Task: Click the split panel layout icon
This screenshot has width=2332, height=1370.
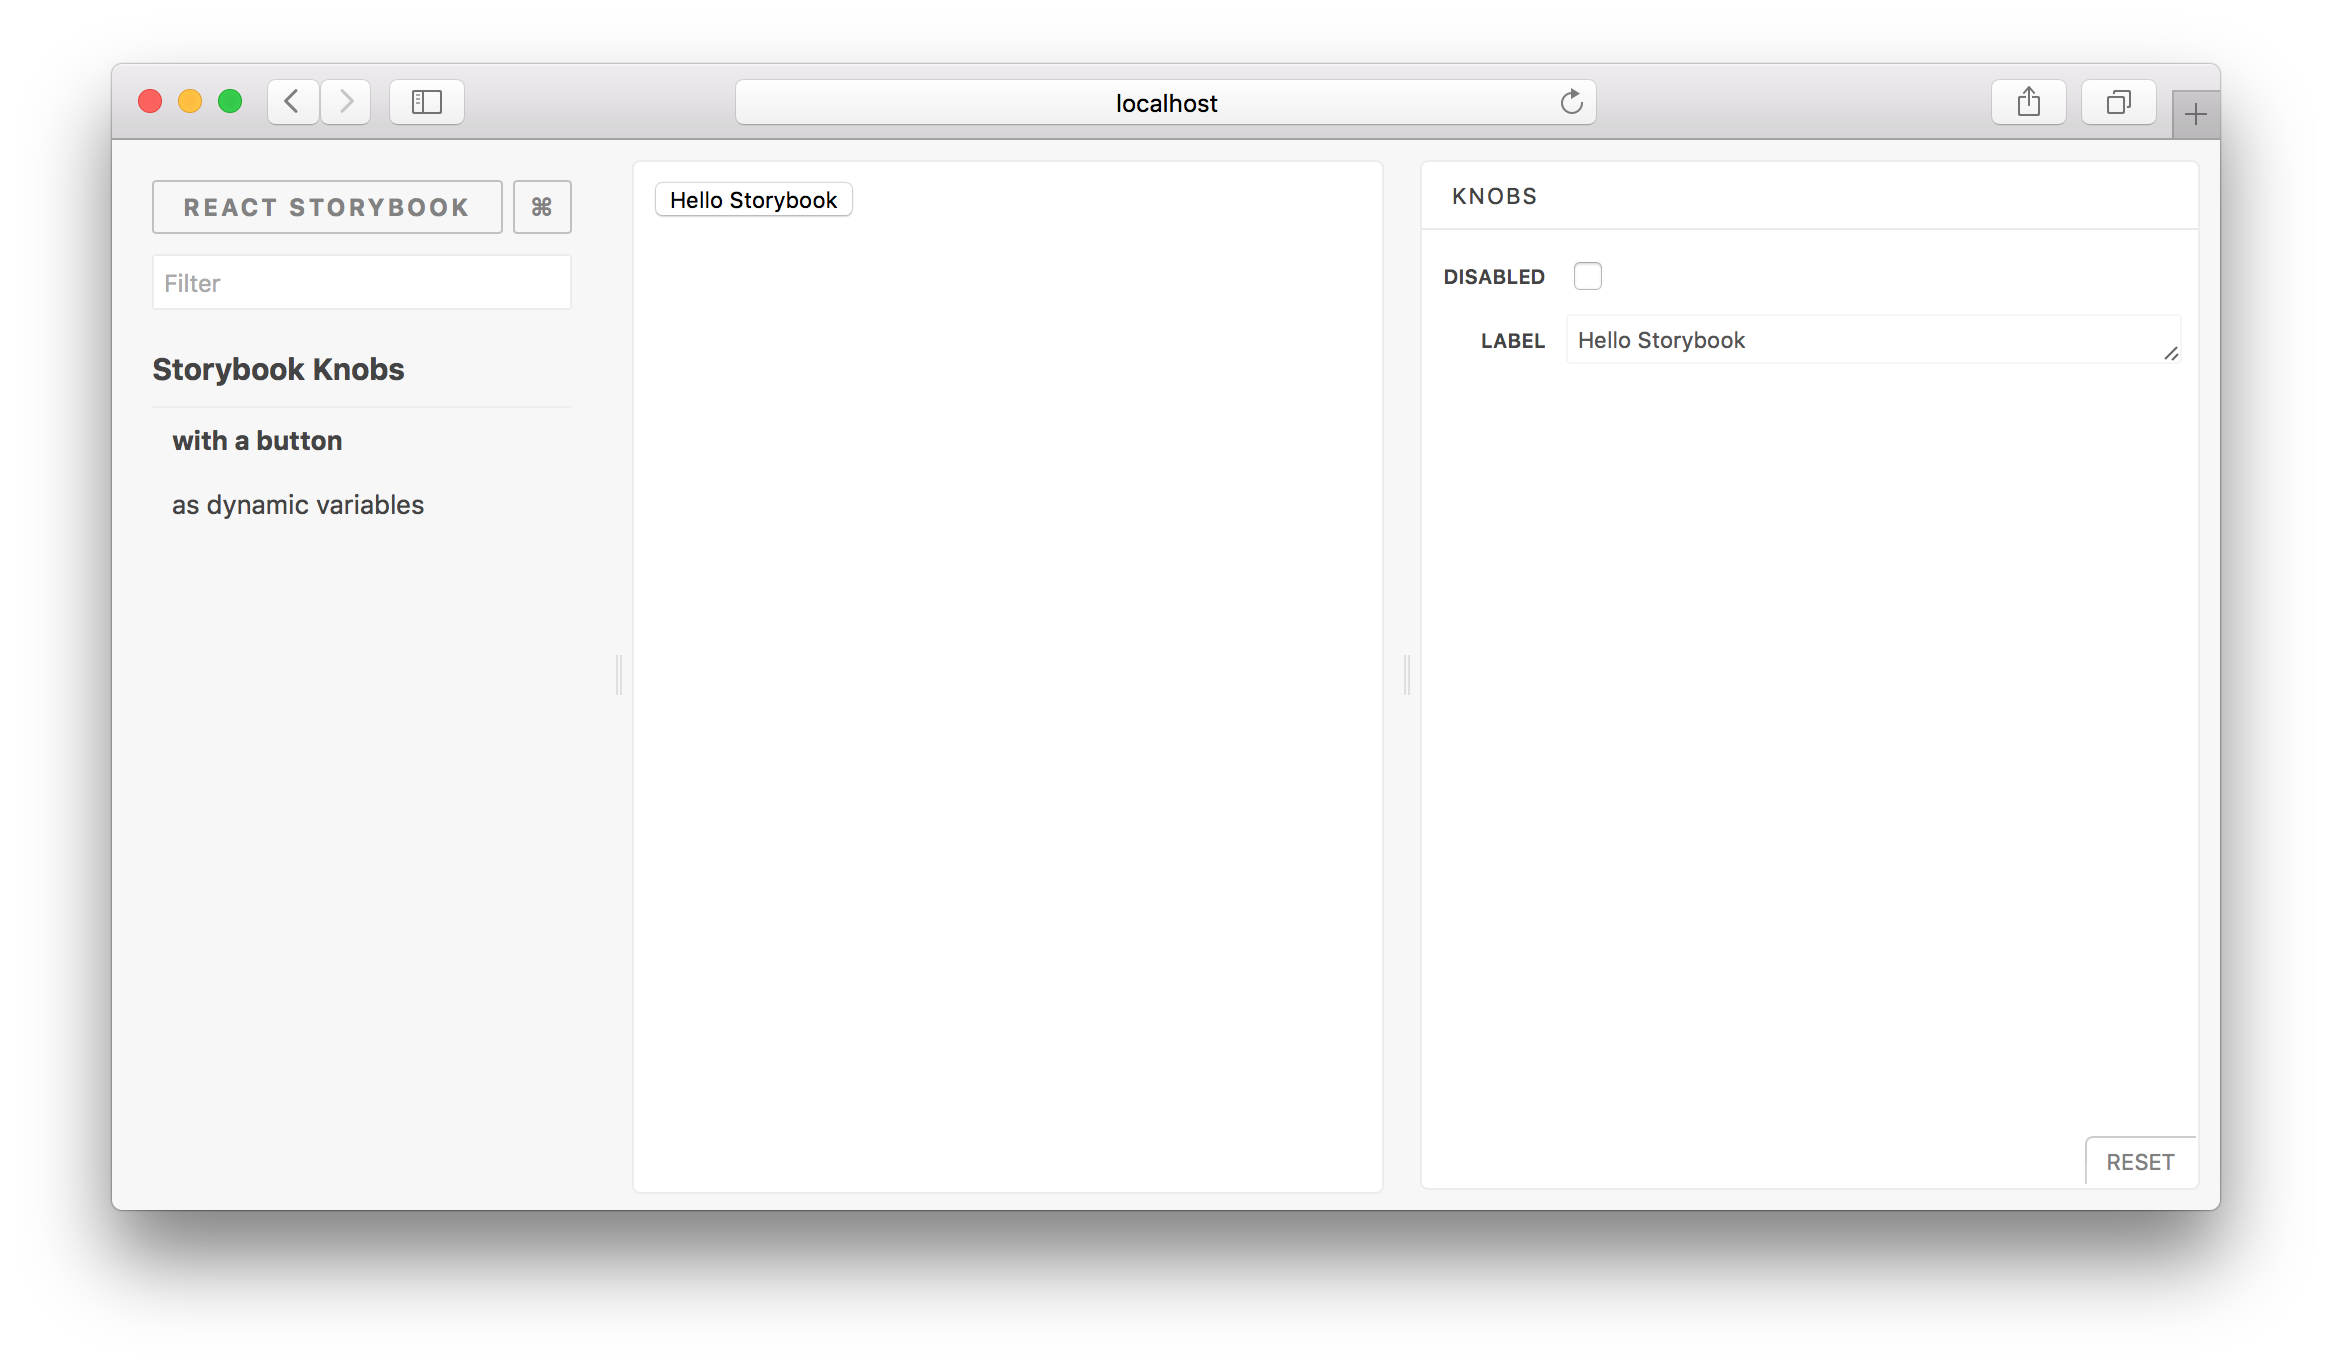Action: (x=427, y=103)
